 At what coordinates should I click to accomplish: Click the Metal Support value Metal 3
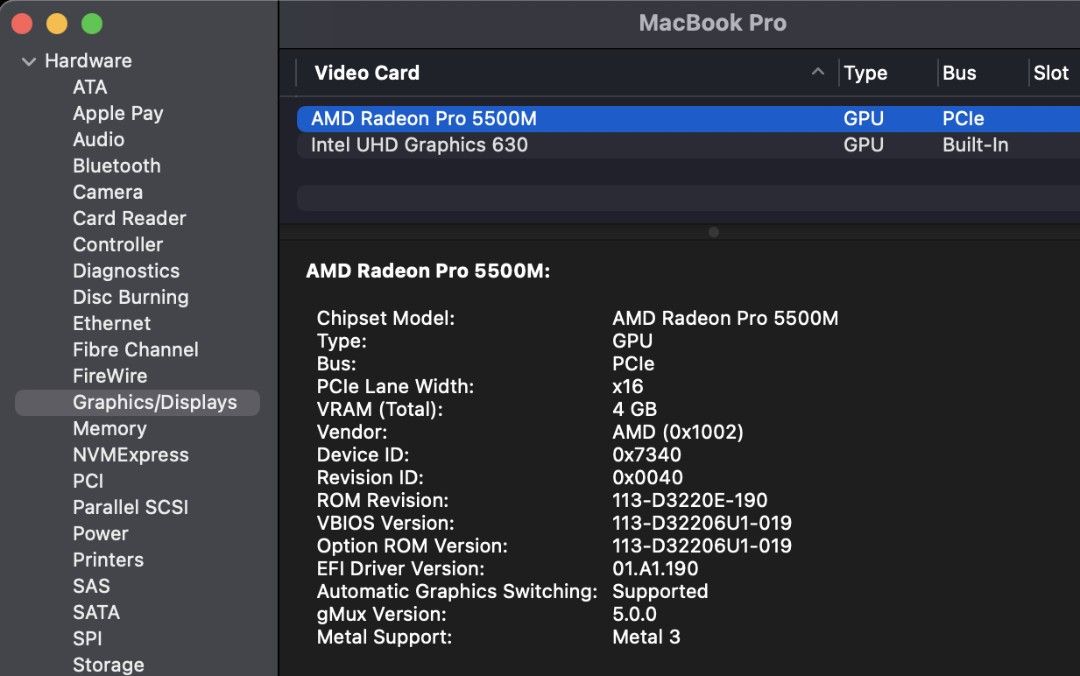(x=646, y=637)
